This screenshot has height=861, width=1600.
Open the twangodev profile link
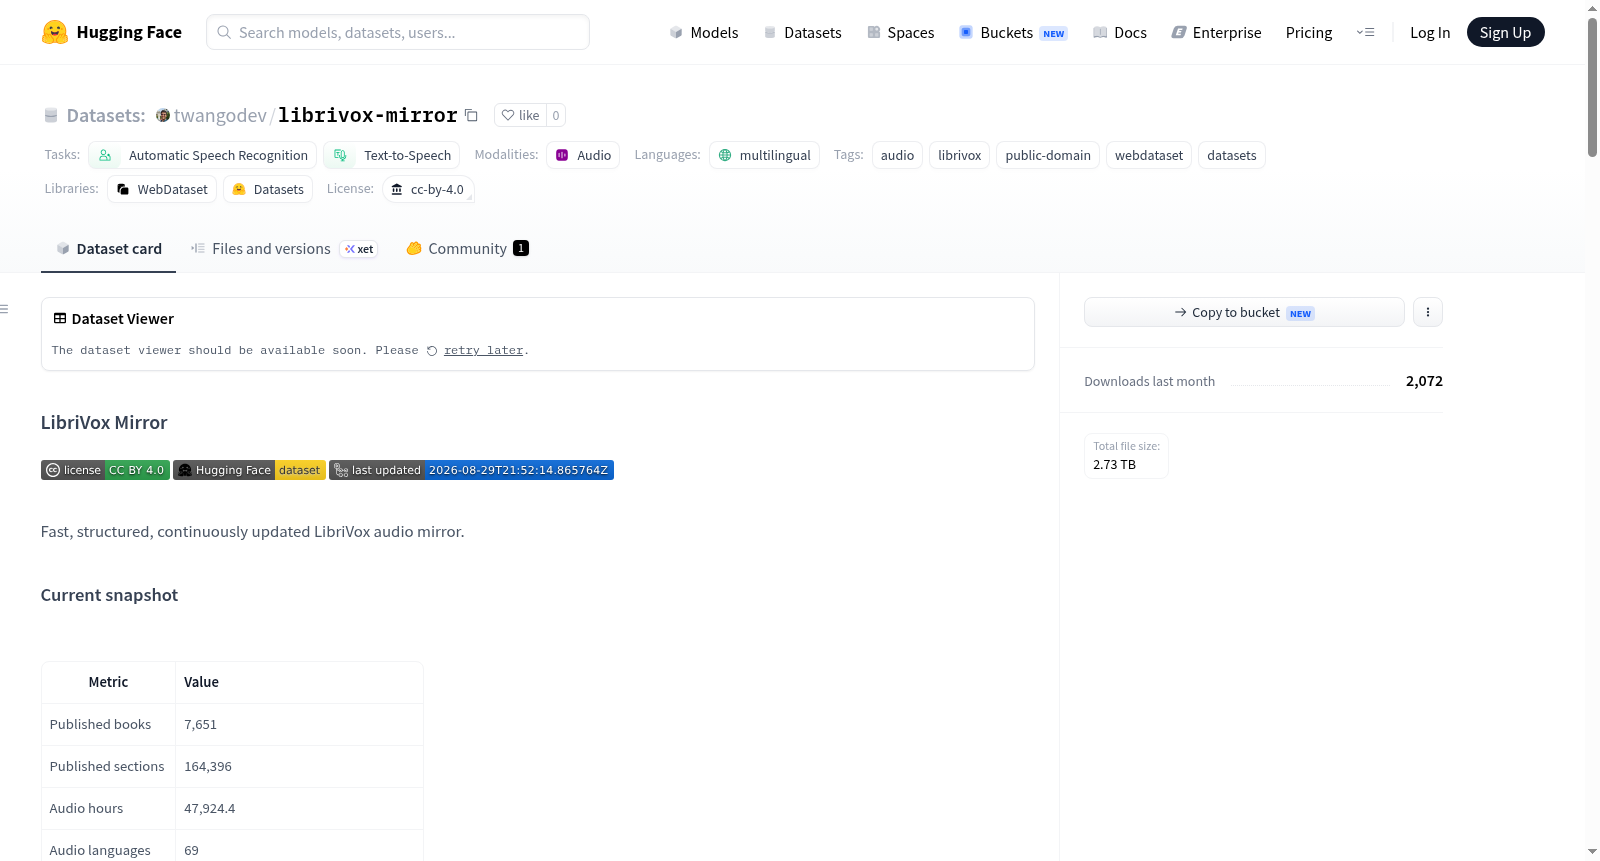(220, 115)
